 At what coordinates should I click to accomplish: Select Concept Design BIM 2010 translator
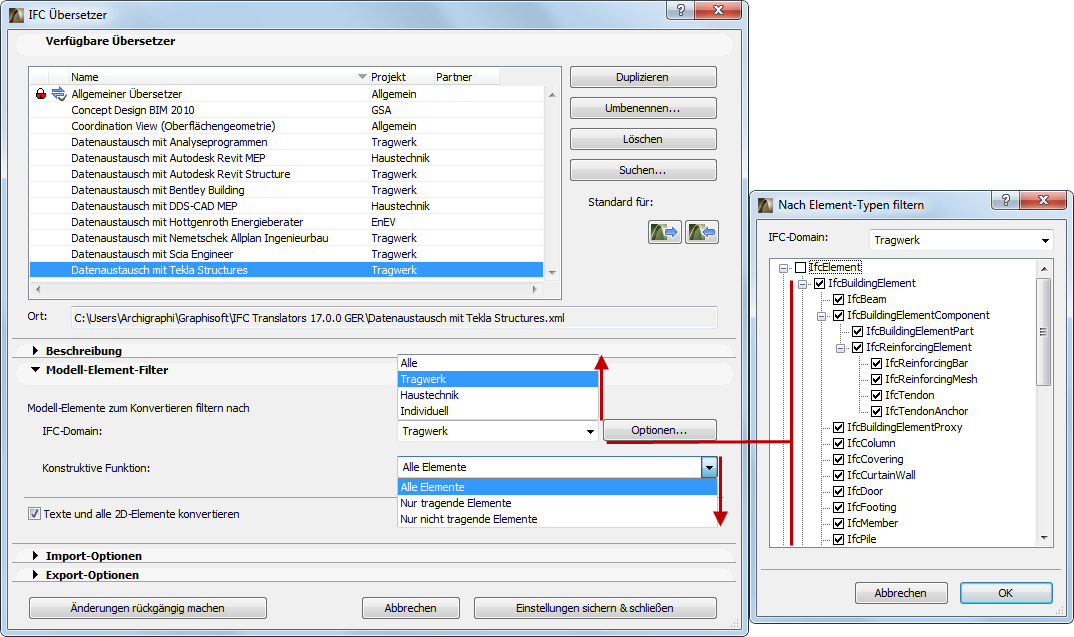coord(286,110)
